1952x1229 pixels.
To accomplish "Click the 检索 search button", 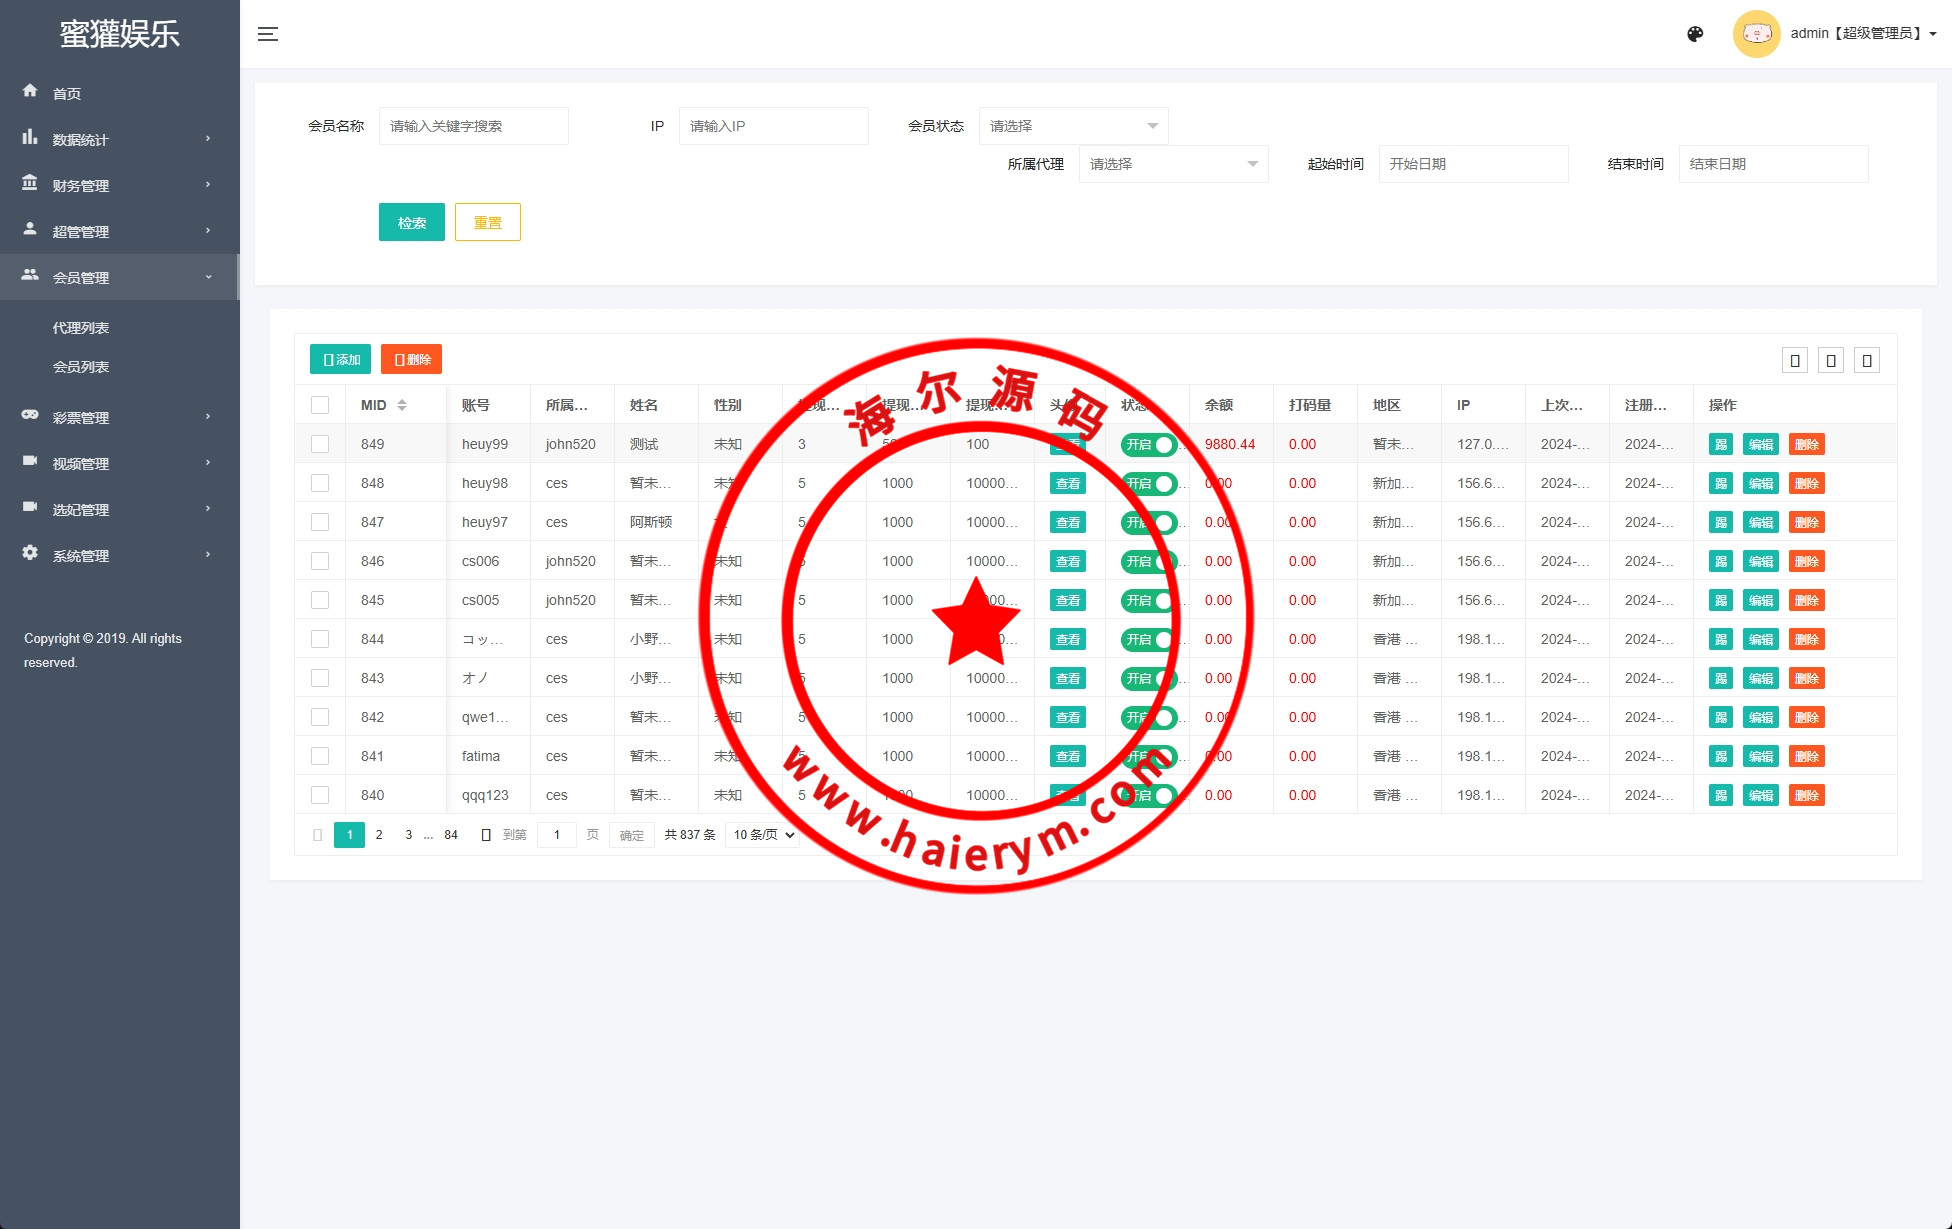I will [412, 222].
